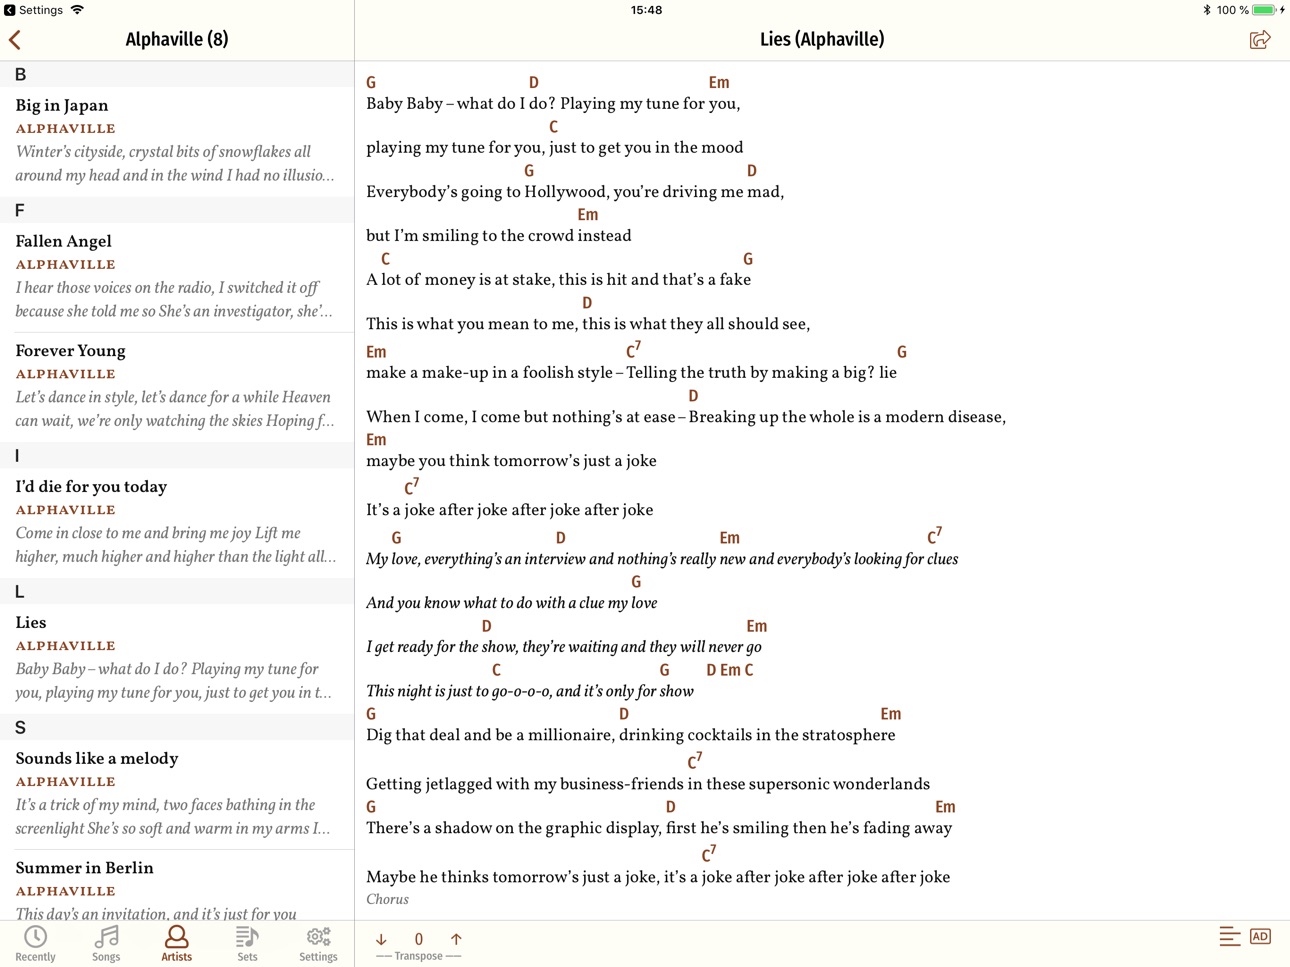1290x967 pixels.
Task: Go back using the left chevron arrow
Action: coord(15,40)
